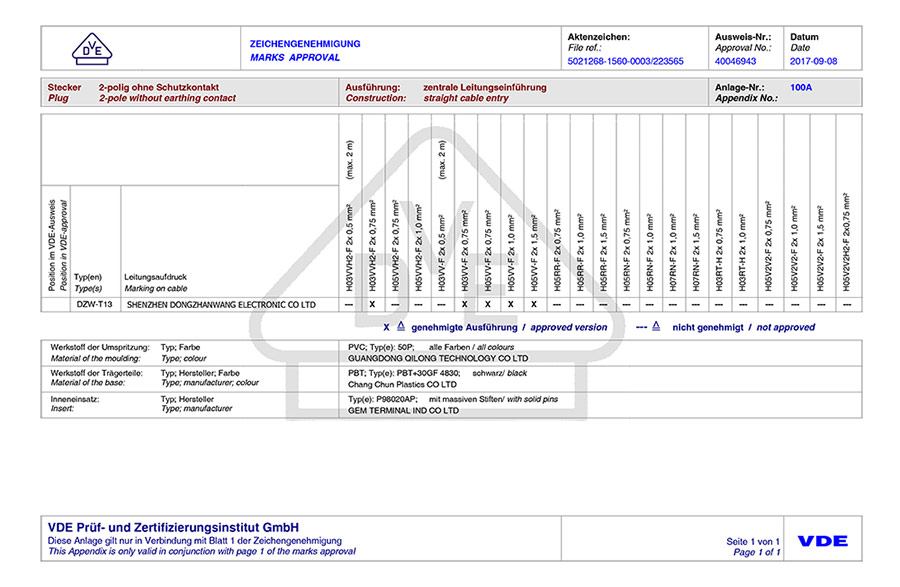
Task: Click the dashes symbol beside 'nicht genehmigt'
Action: (642, 327)
